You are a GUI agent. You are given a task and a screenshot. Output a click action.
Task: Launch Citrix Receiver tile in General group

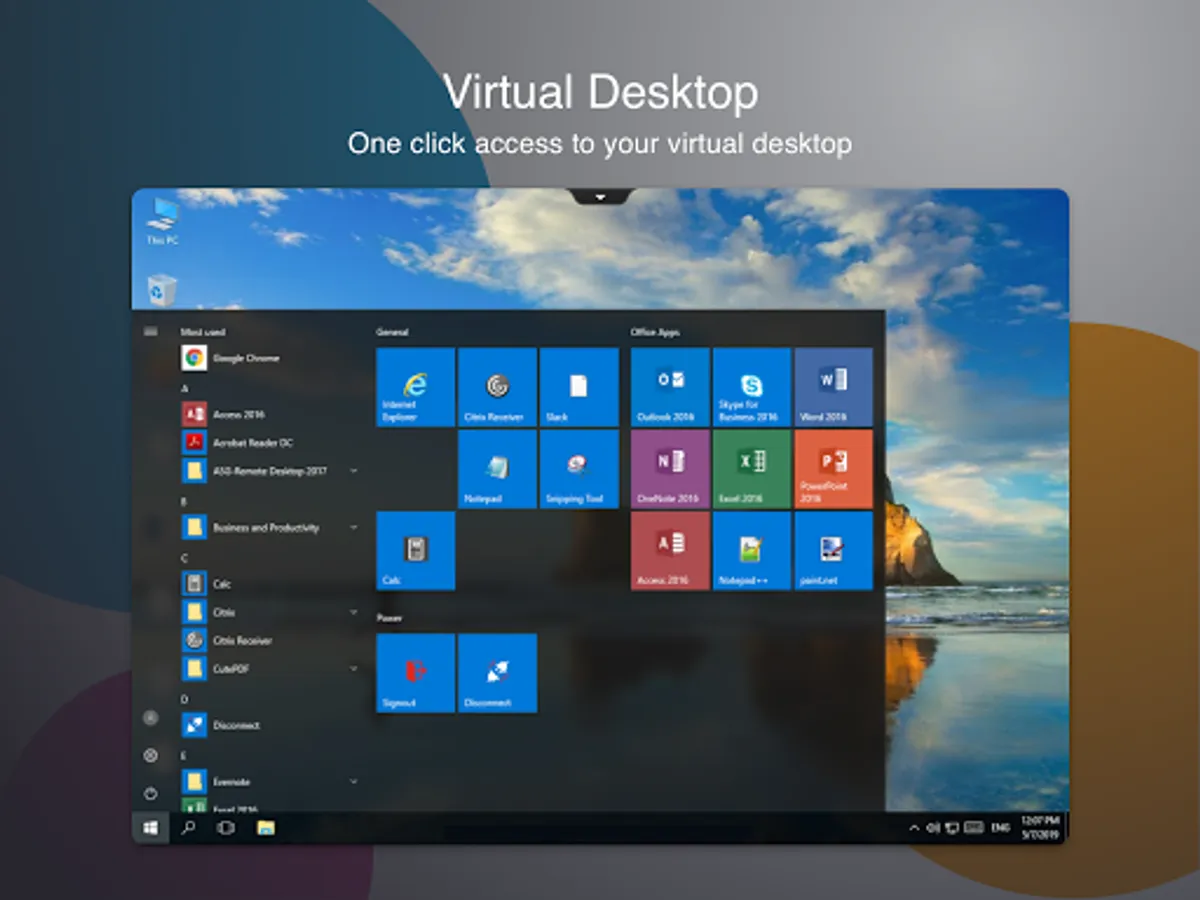(497, 387)
